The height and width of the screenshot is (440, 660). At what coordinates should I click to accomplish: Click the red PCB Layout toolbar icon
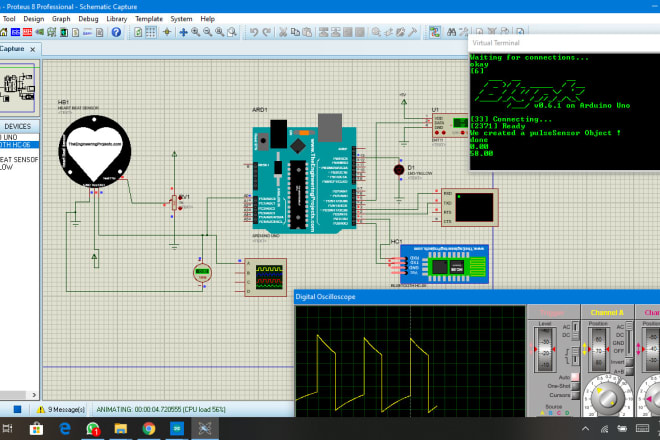(x=27, y=32)
